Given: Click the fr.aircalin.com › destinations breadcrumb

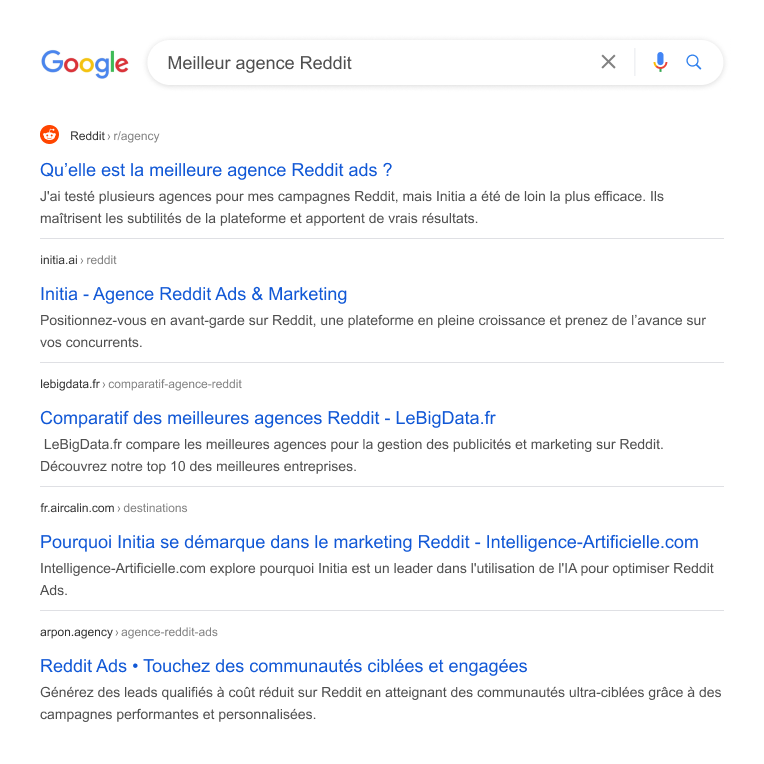Looking at the screenshot, I should (114, 508).
